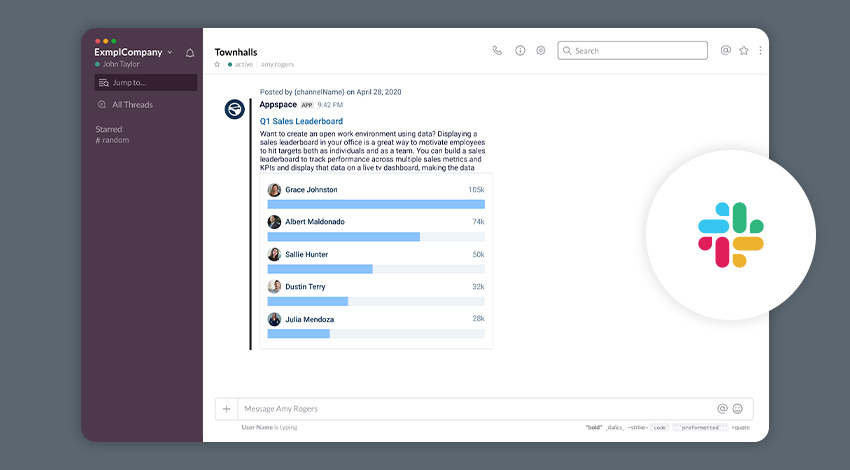
Task: Open the notifications bell in sidebar
Action: tap(190, 53)
